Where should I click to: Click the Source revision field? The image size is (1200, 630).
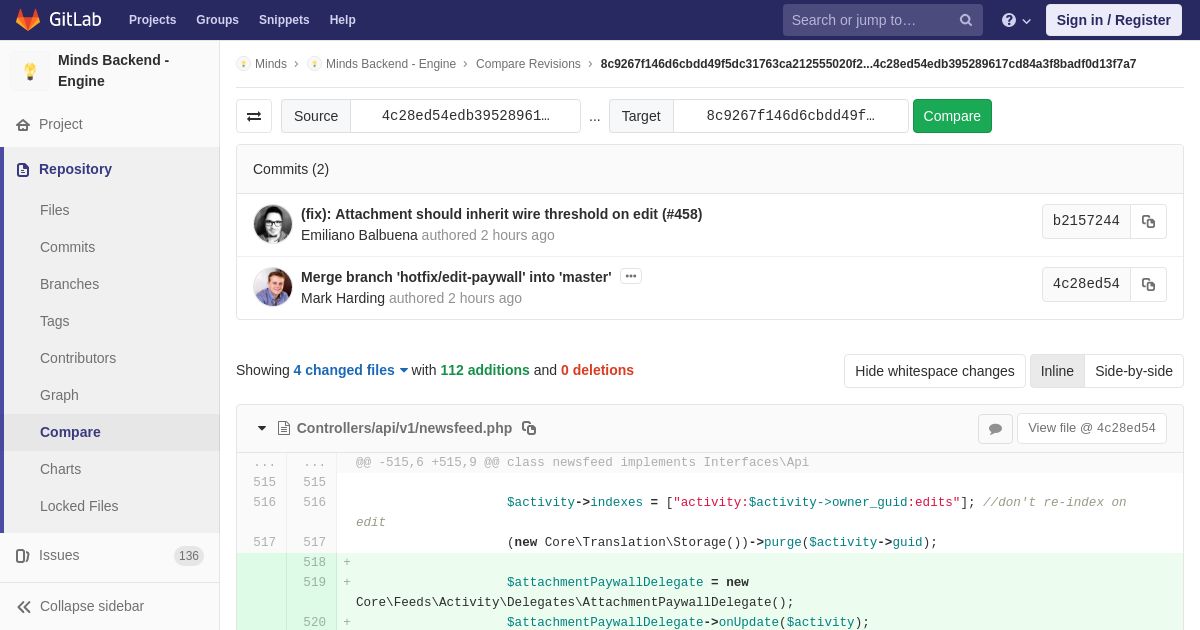coord(465,116)
